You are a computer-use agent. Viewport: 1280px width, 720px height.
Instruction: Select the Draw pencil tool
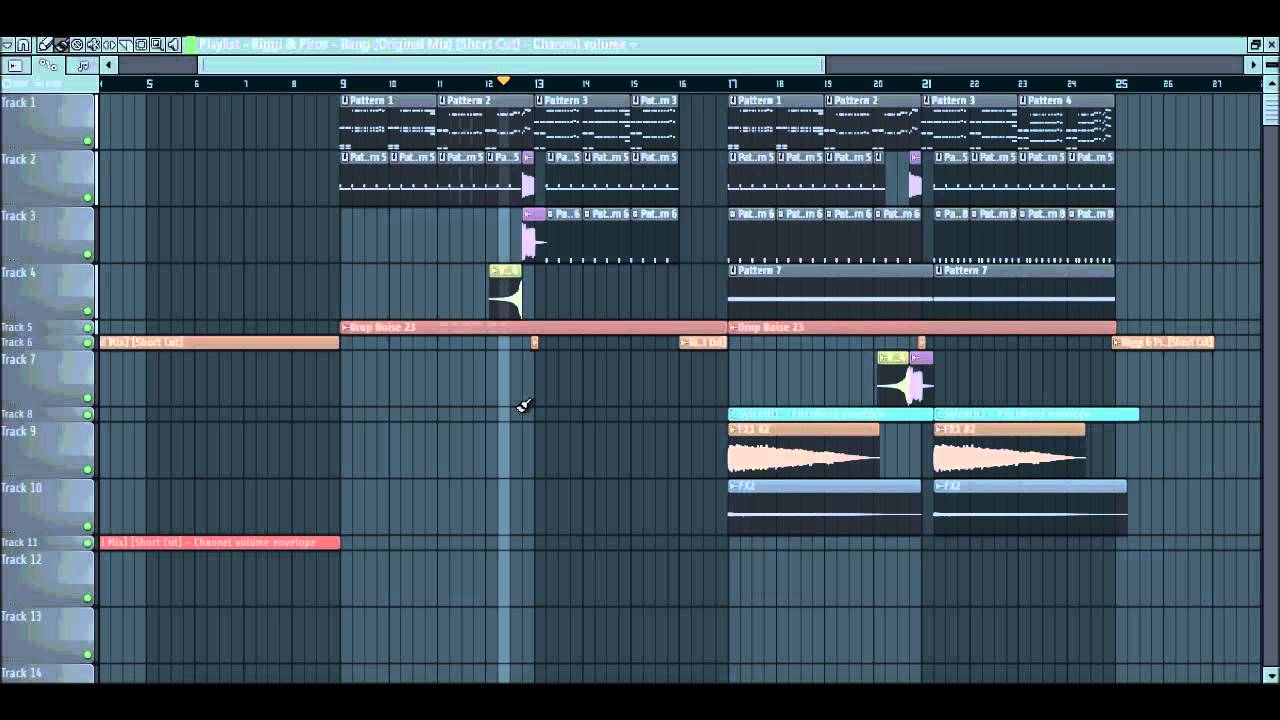click(x=45, y=45)
